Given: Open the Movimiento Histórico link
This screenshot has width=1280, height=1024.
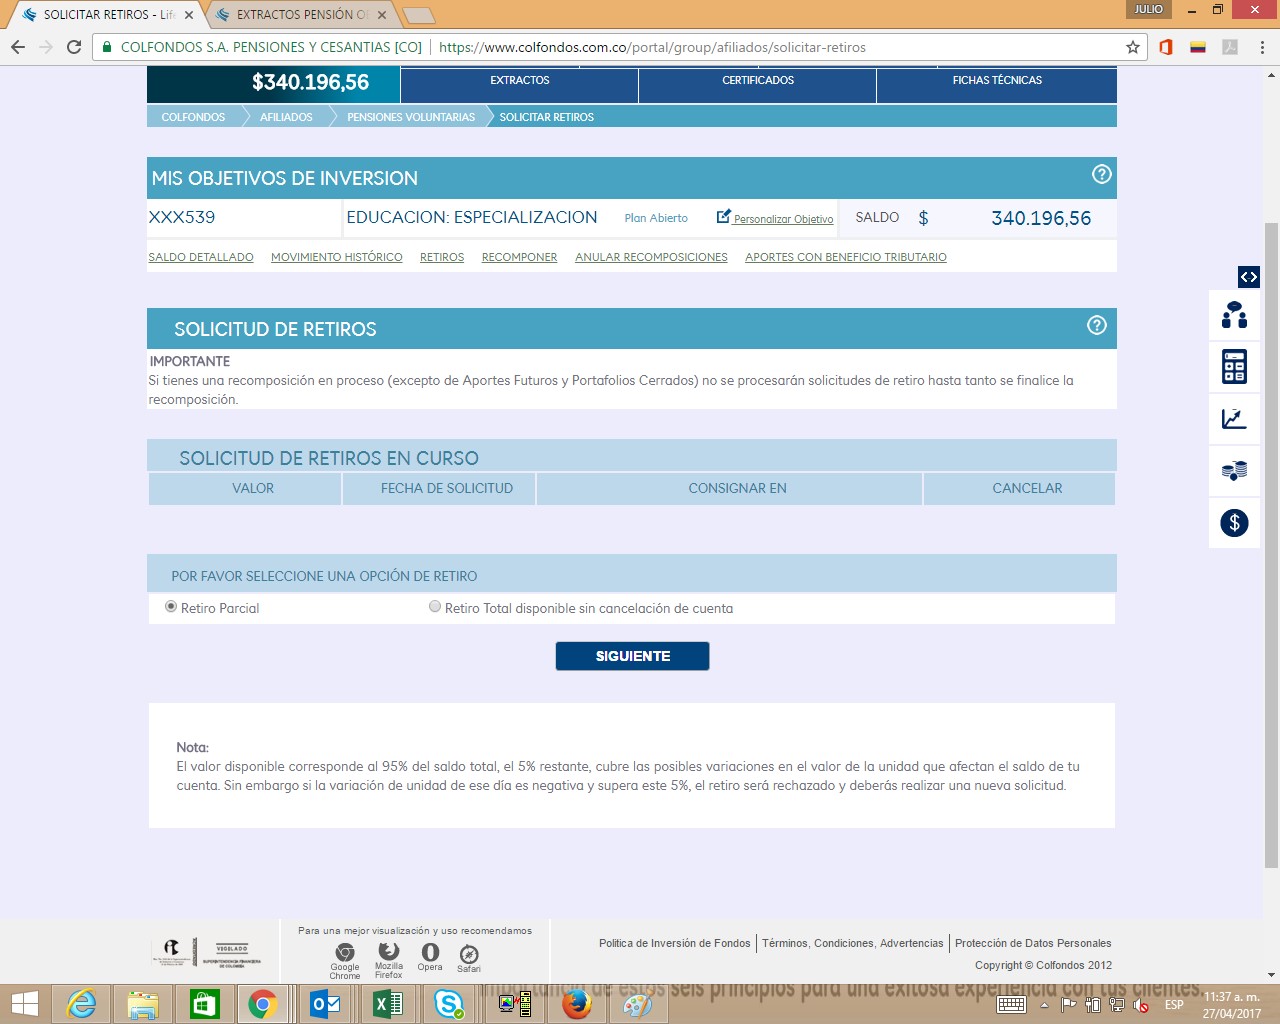Looking at the screenshot, I should (336, 258).
